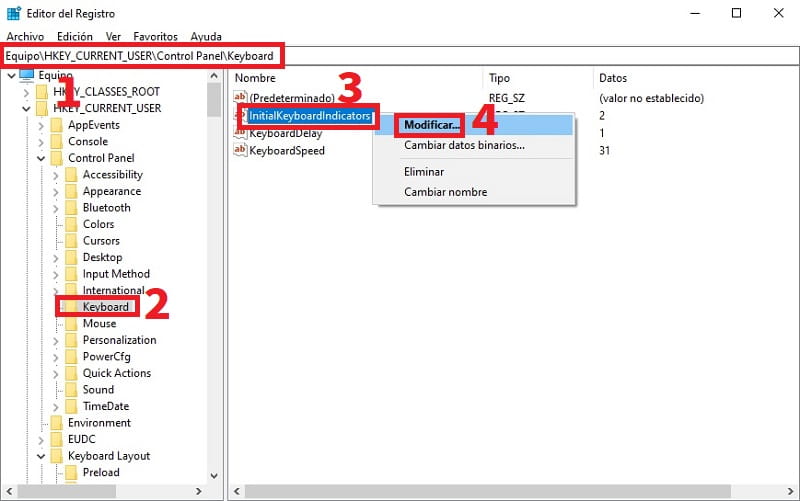Click the Sound folder icon

click(71, 390)
